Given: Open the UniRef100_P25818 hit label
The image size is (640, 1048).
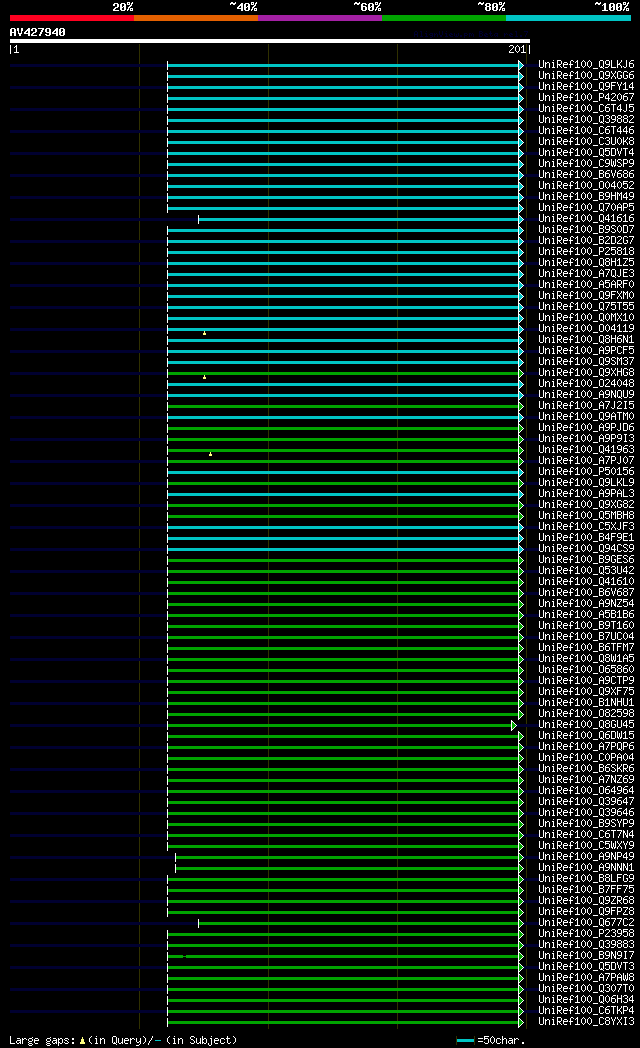Looking at the screenshot, I should click(x=586, y=251).
